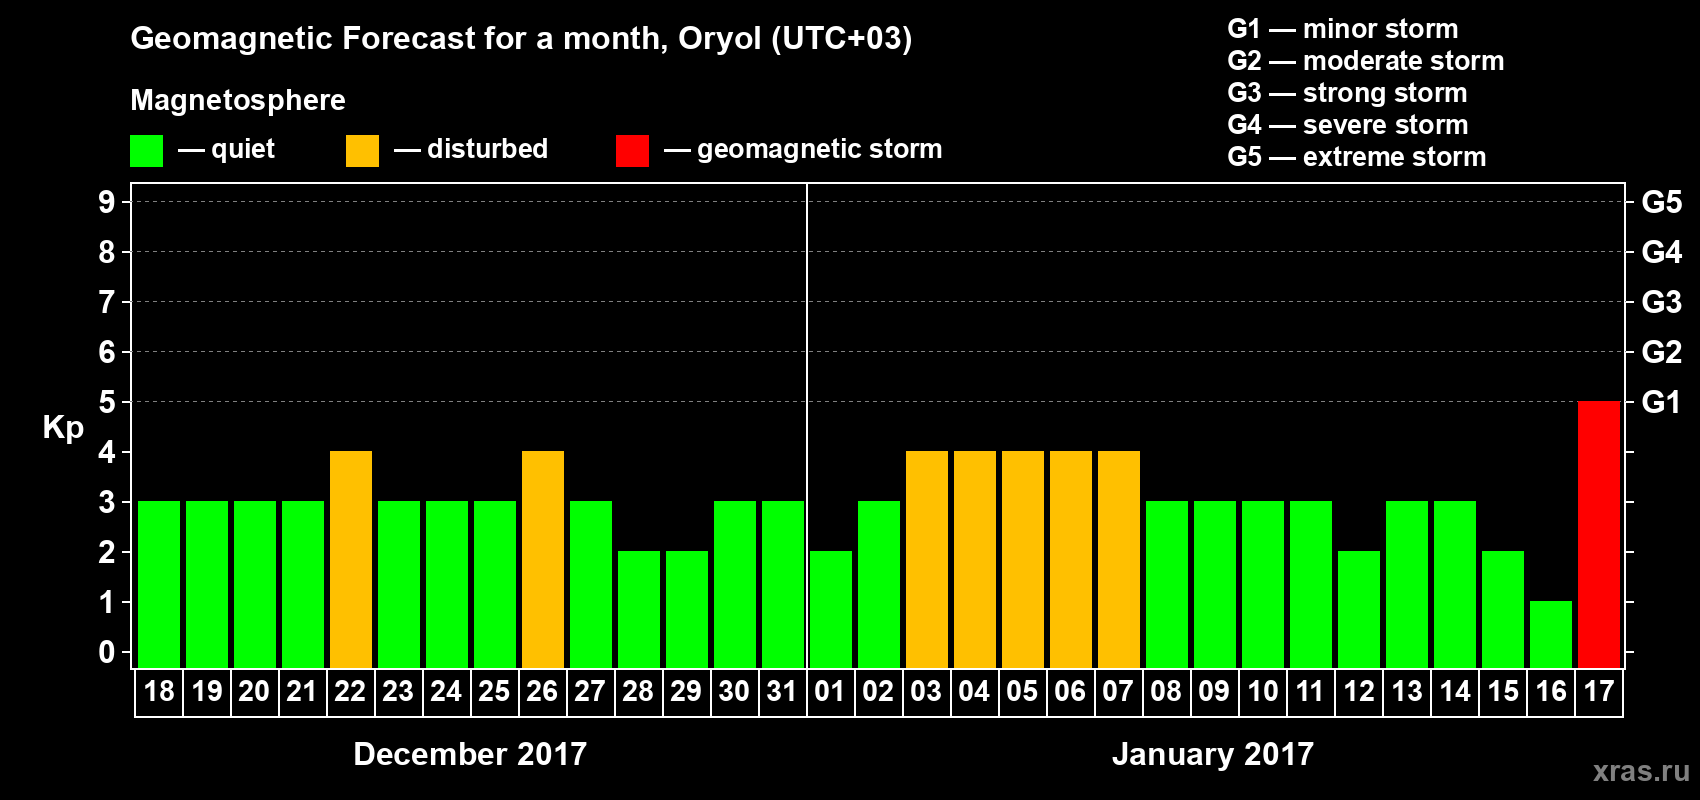Click 'G3 — strong storm' legend text
1700x800 pixels.
(x=1347, y=93)
